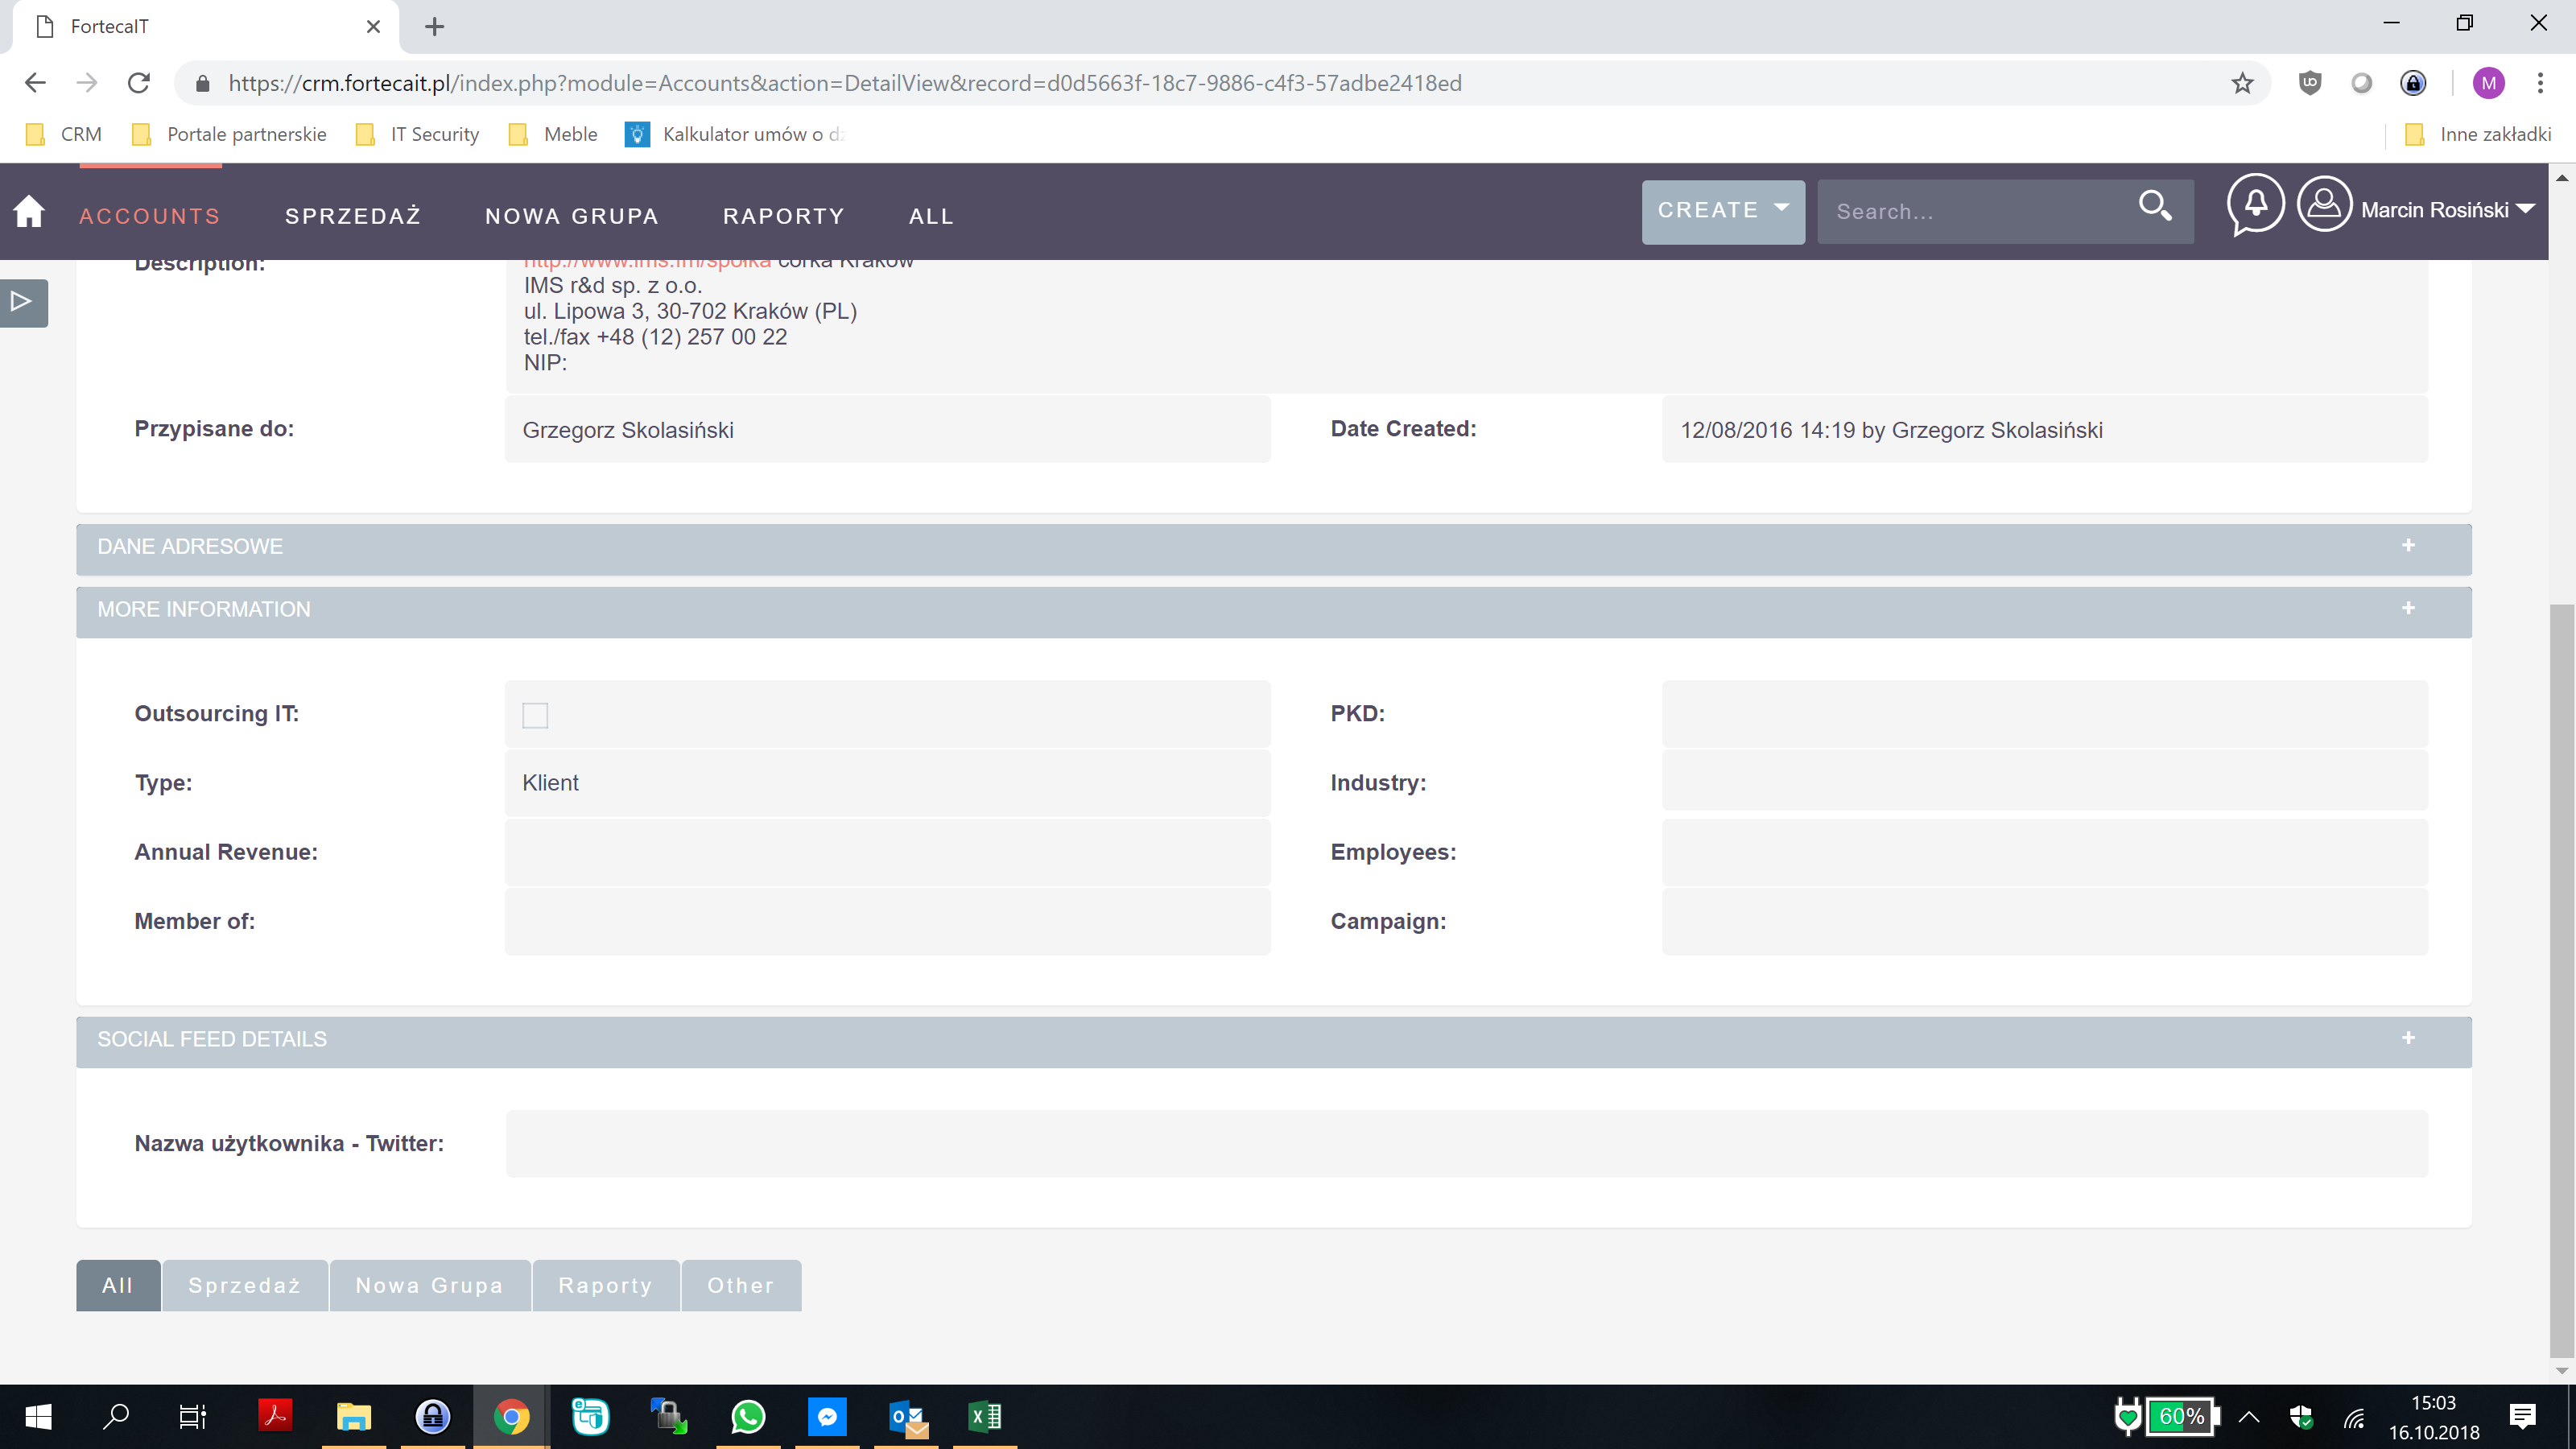Image resolution: width=2576 pixels, height=1449 pixels.
Task: Open WhatsApp from the taskbar
Action: [748, 1416]
